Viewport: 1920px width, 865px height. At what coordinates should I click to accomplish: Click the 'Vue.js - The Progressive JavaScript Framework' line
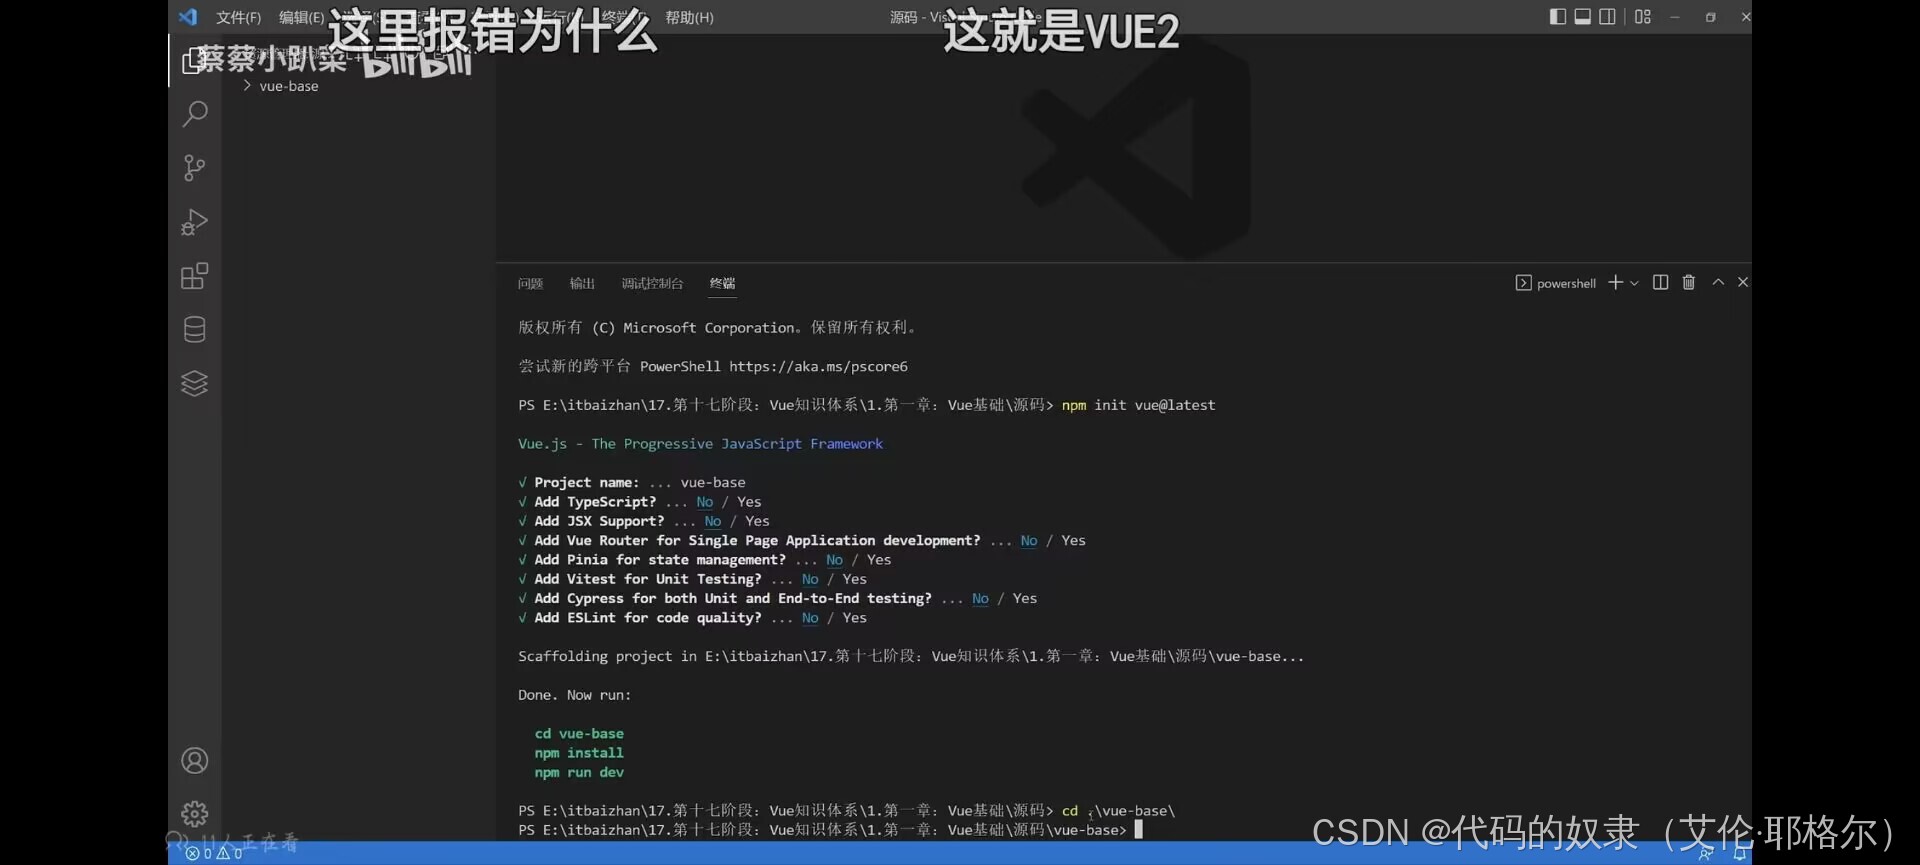coord(700,444)
